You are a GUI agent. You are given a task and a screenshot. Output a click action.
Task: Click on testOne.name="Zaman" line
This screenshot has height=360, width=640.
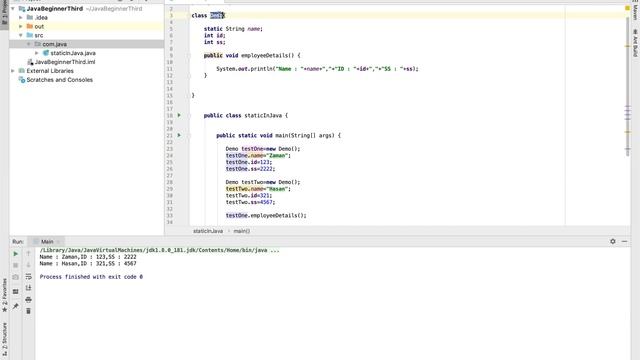258,156
